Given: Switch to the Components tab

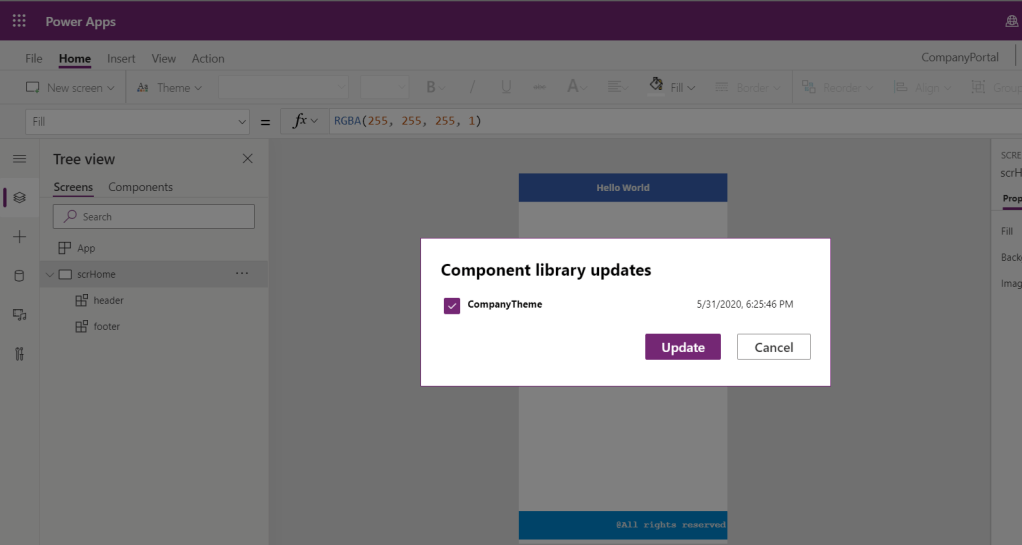Looking at the screenshot, I should point(140,187).
